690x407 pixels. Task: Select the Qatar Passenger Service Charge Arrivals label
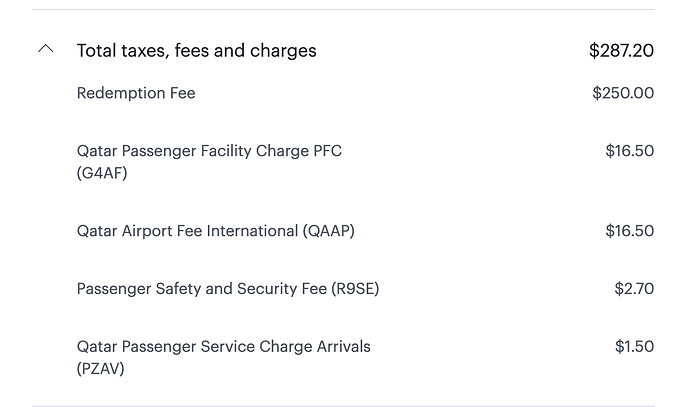[223, 347]
